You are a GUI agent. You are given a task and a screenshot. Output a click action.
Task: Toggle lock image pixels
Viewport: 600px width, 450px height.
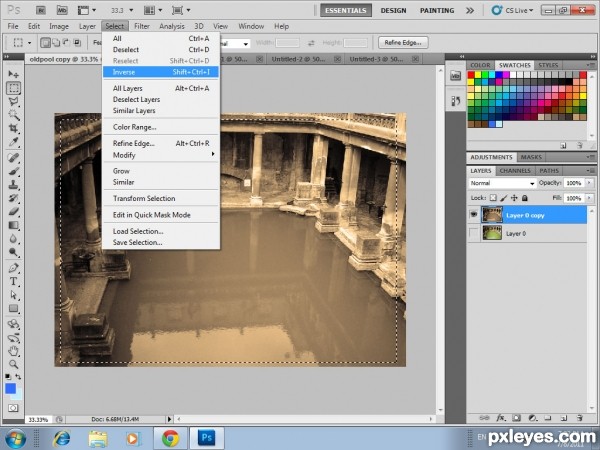[504, 198]
